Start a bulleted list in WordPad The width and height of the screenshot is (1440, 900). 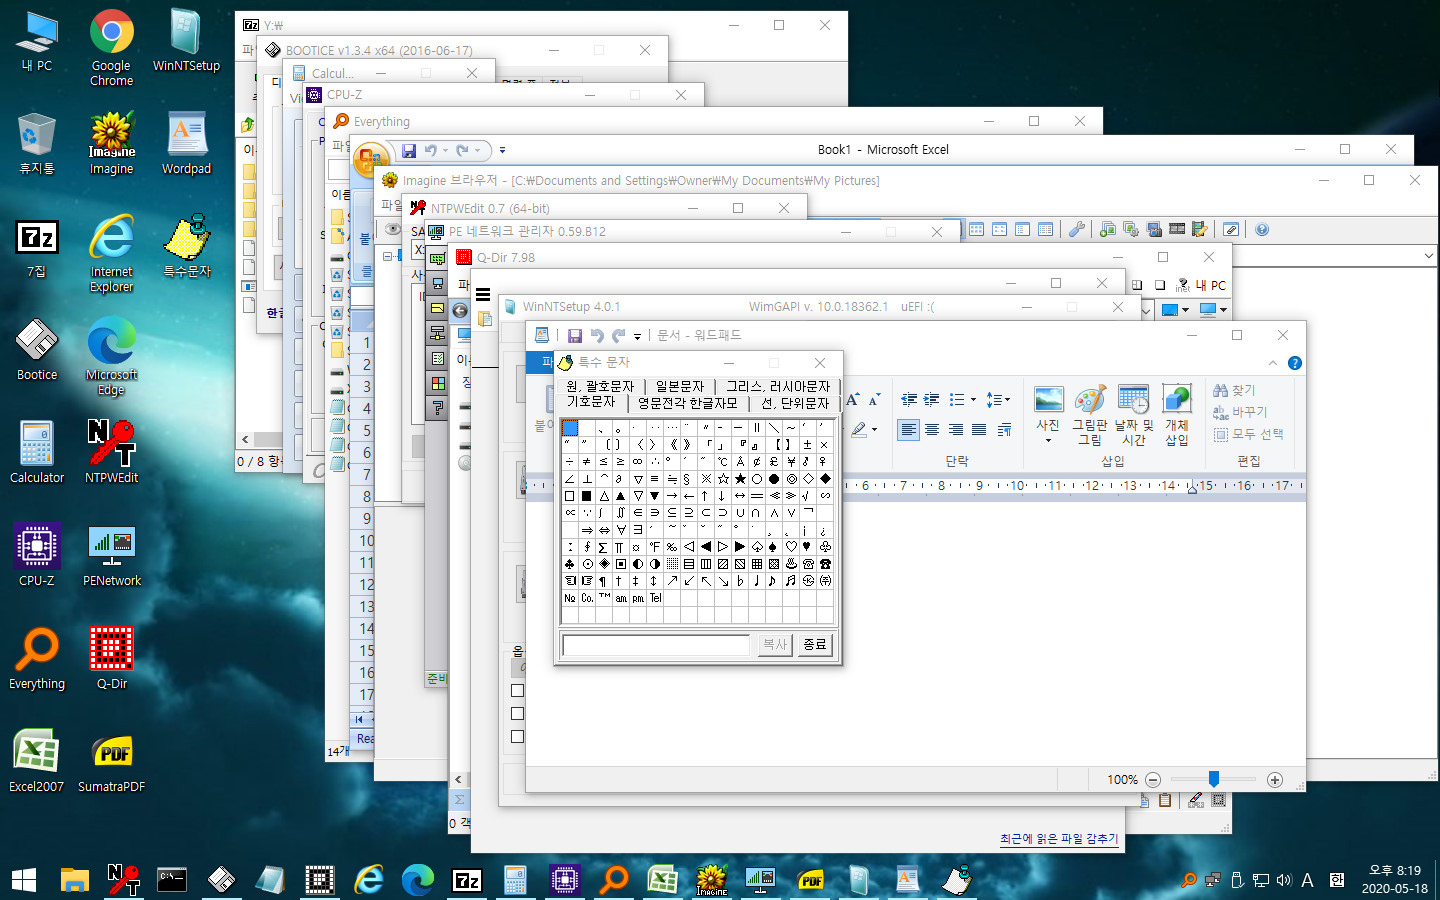pos(956,400)
